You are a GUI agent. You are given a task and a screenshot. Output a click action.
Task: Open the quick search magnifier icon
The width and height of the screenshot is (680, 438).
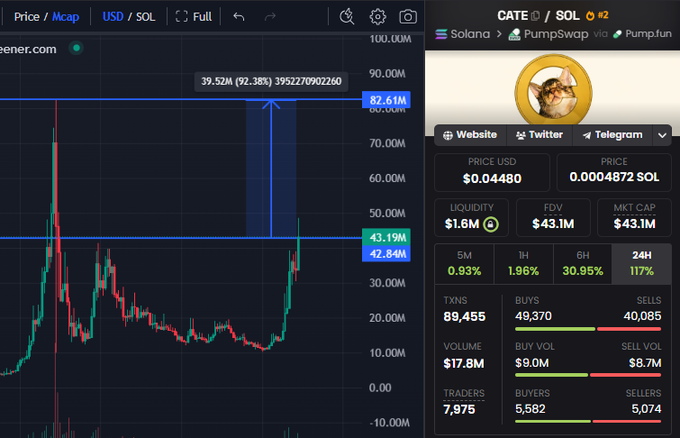coord(347,17)
